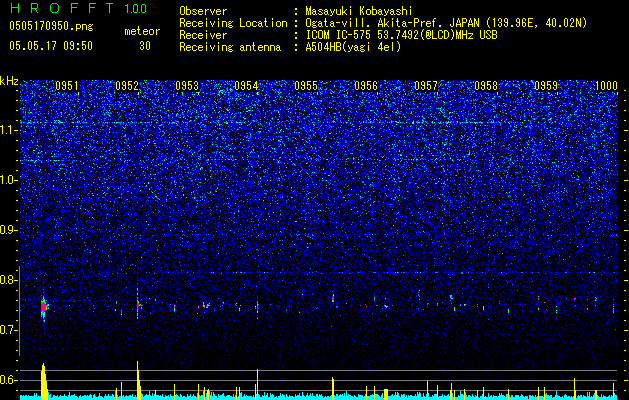Select the 0955 time marker
Viewport: 629px width, 400px height.
306,86
